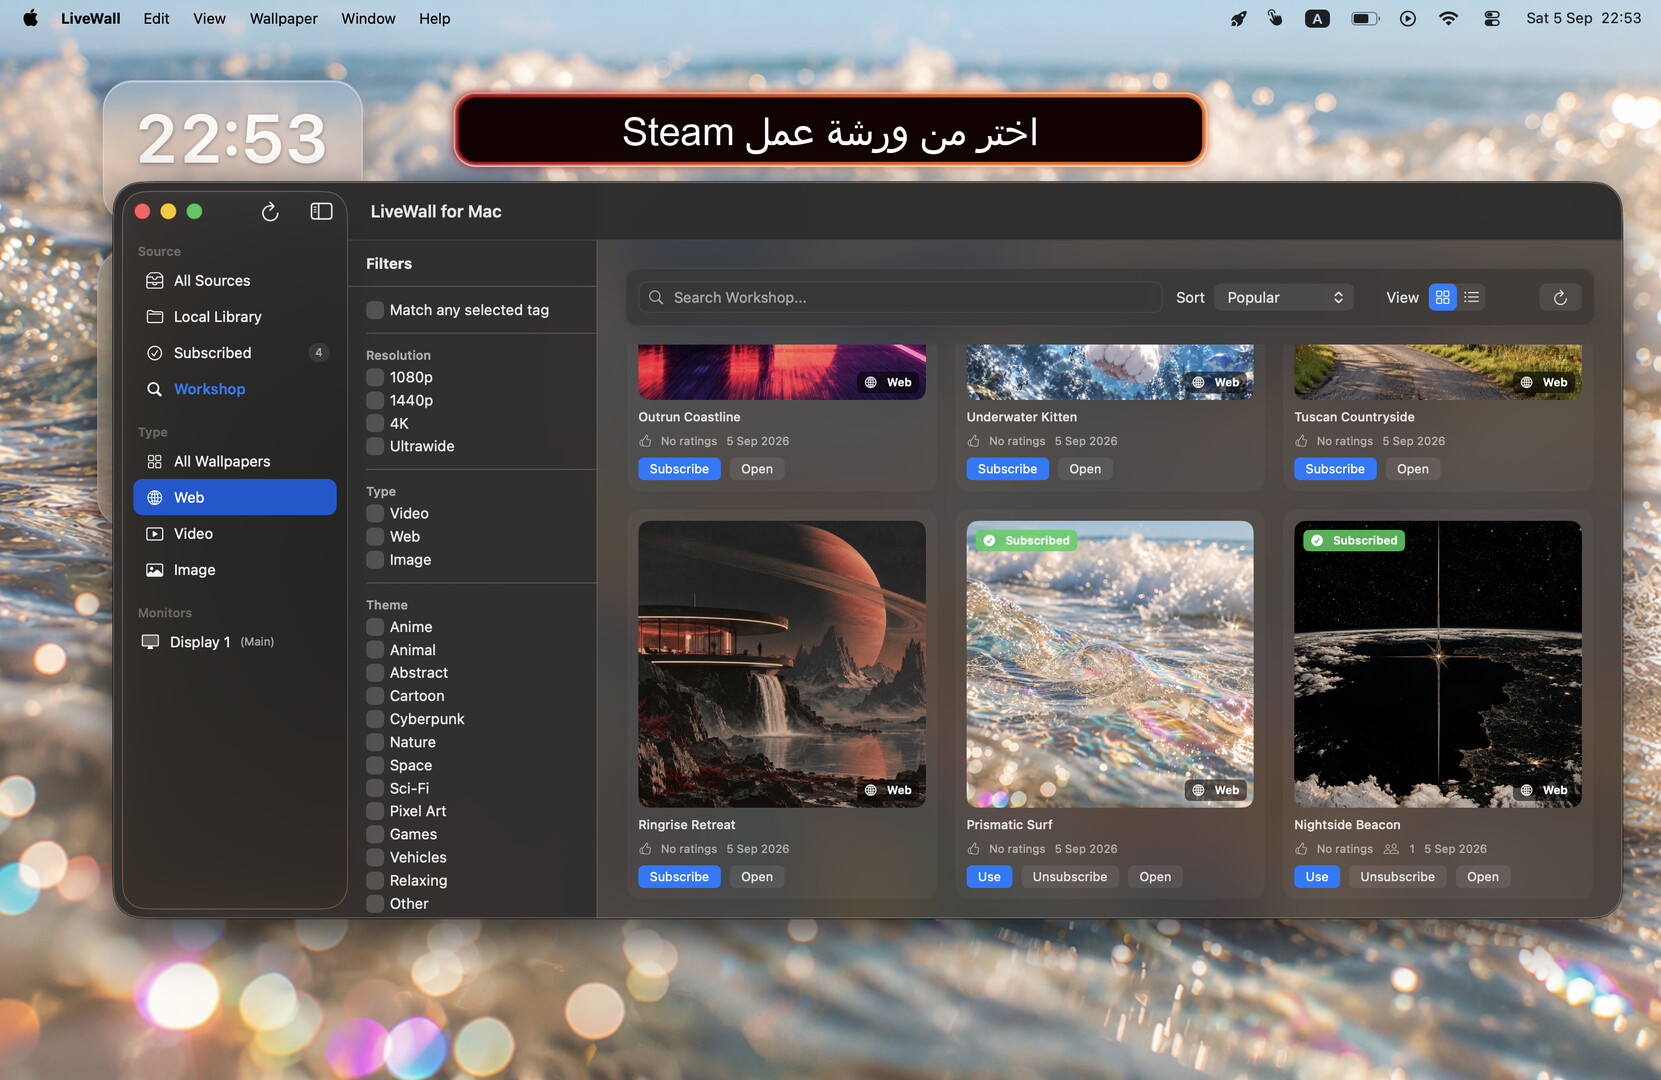Click the reload icon in the sidebar header
This screenshot has height=1080, width=1661.
pyautogui.click(x=270, y=212)
